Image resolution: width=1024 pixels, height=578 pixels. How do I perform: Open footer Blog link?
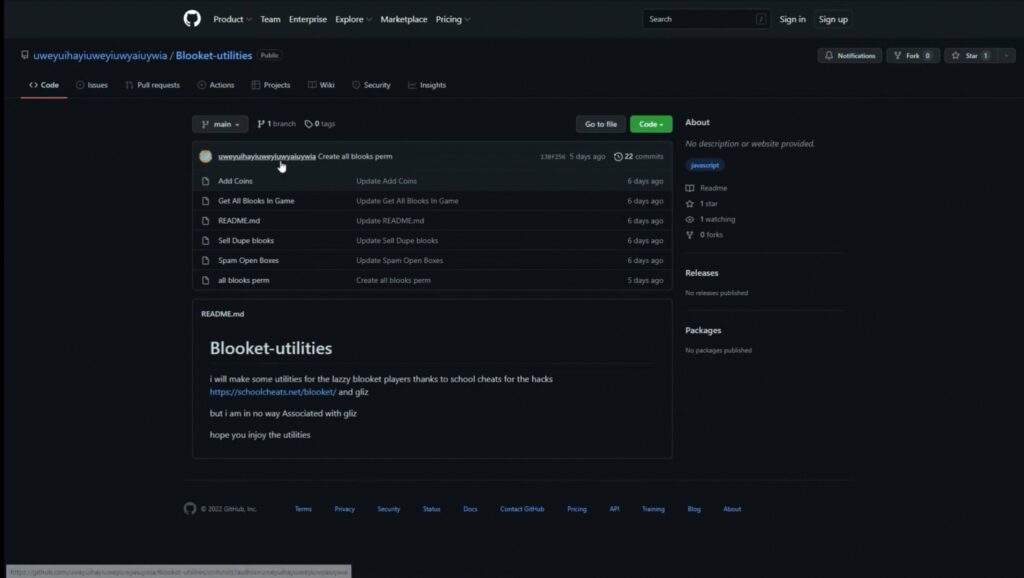[x=694, y=509]
